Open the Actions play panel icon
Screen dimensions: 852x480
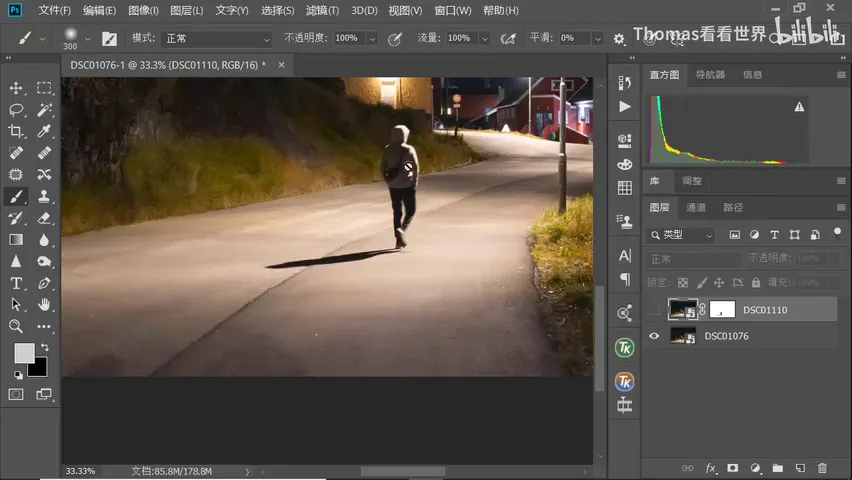(625, 107)
